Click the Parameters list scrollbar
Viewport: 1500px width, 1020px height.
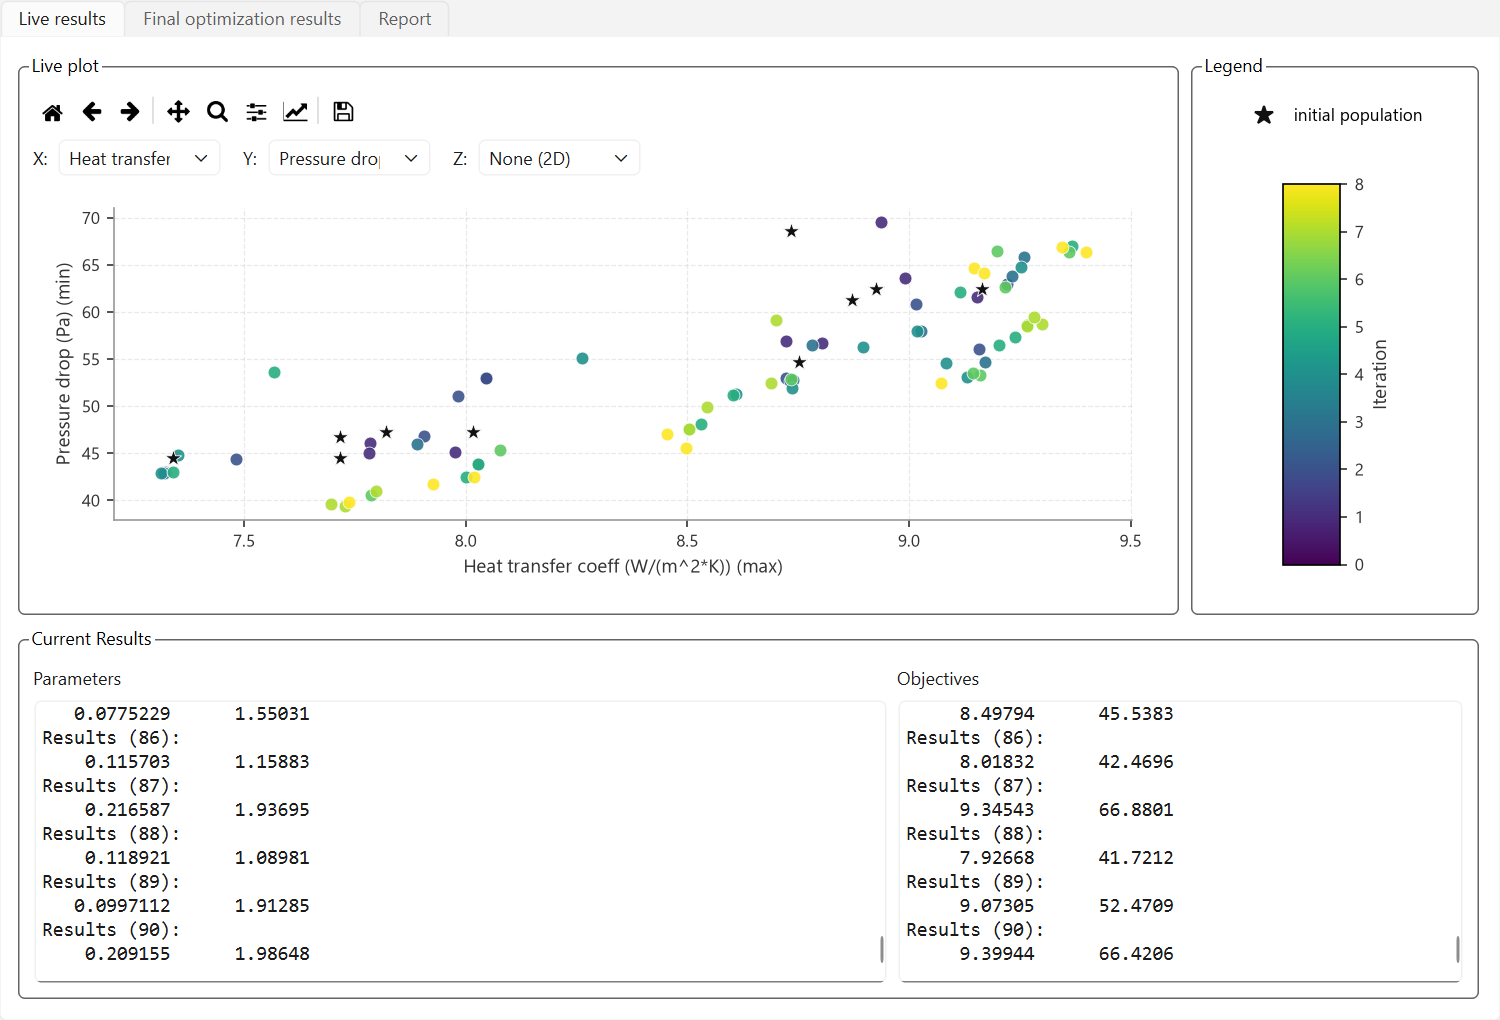click(881, 948)
